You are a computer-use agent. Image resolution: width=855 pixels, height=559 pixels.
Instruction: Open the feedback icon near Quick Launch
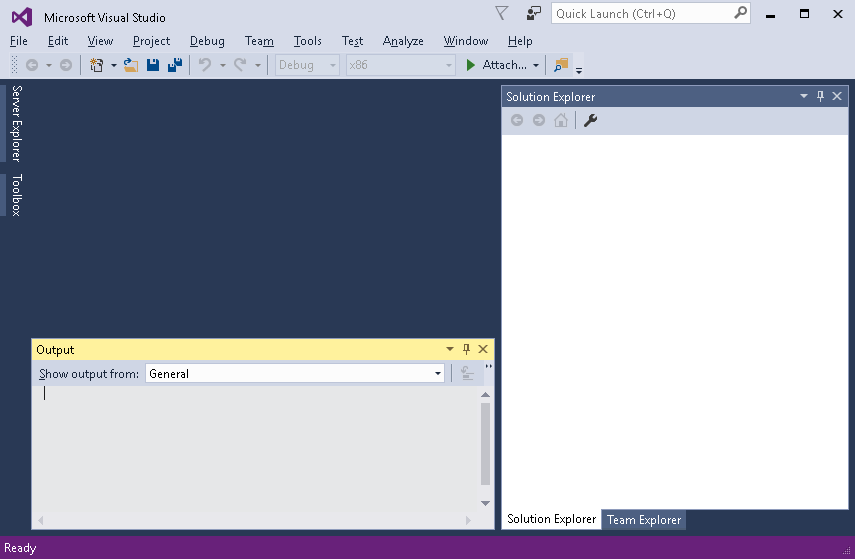pyautogui.click(x=534, y=14)
